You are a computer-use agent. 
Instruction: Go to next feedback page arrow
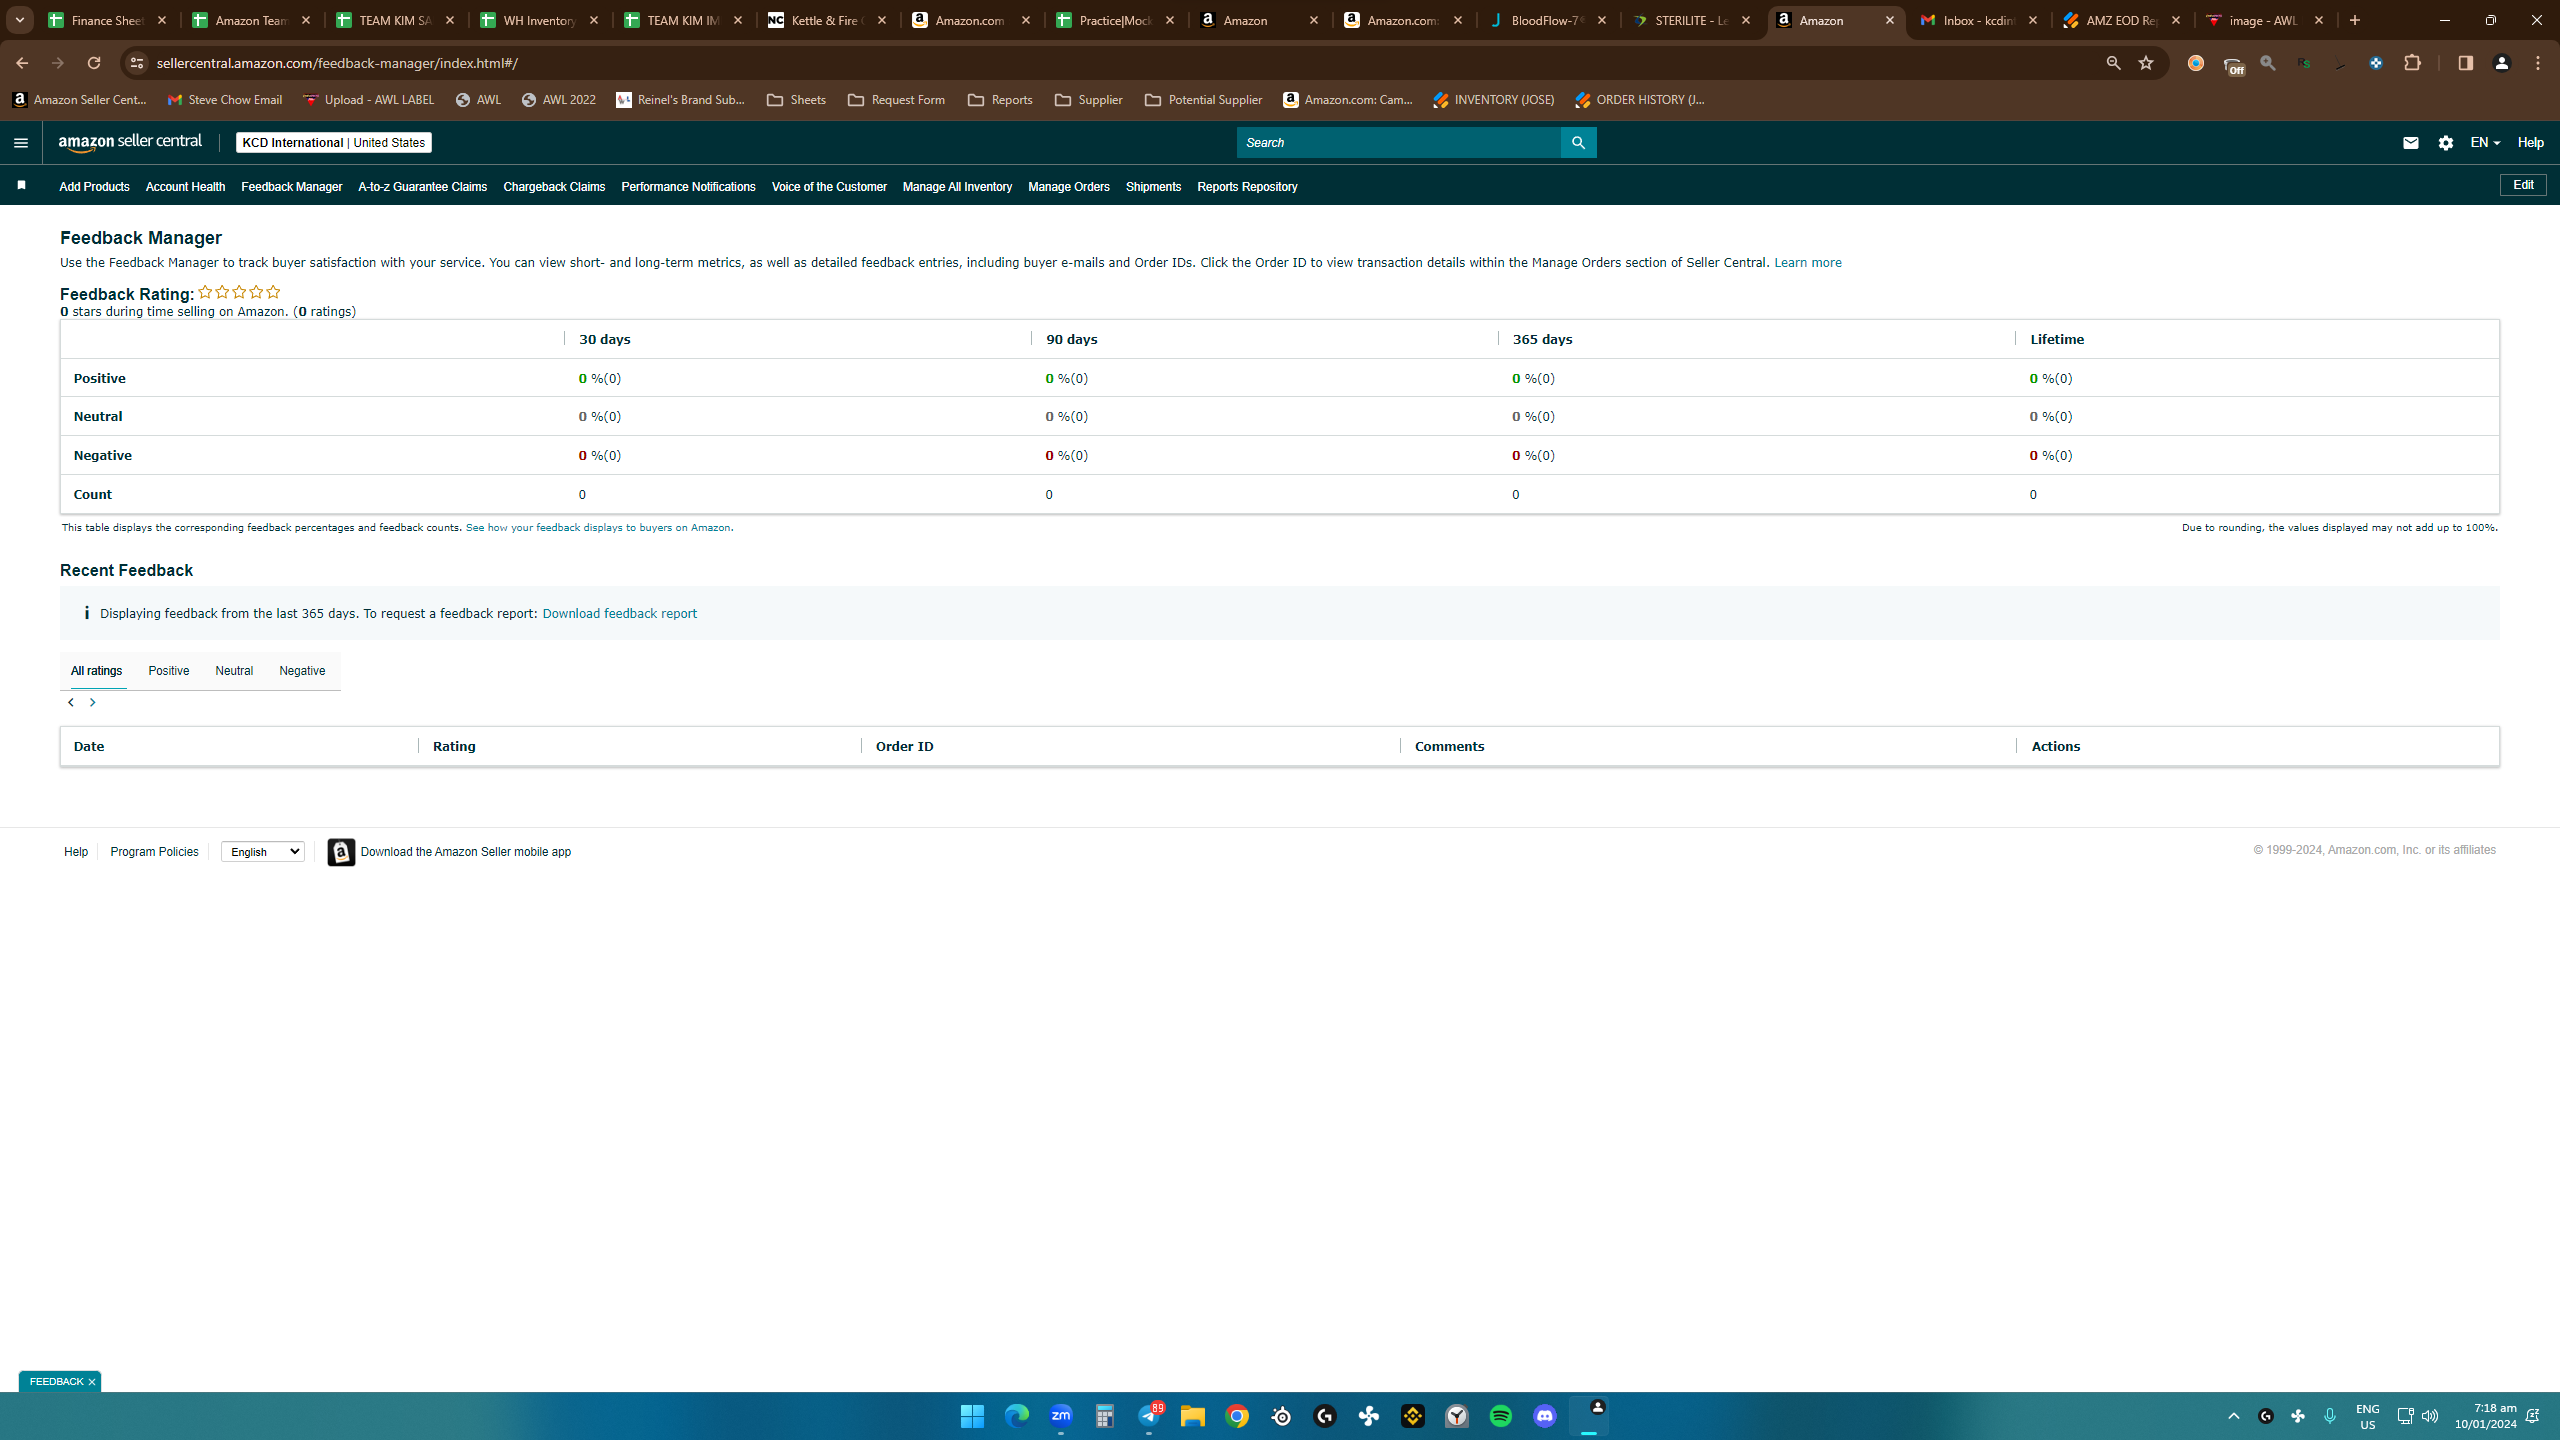(92, 703)
